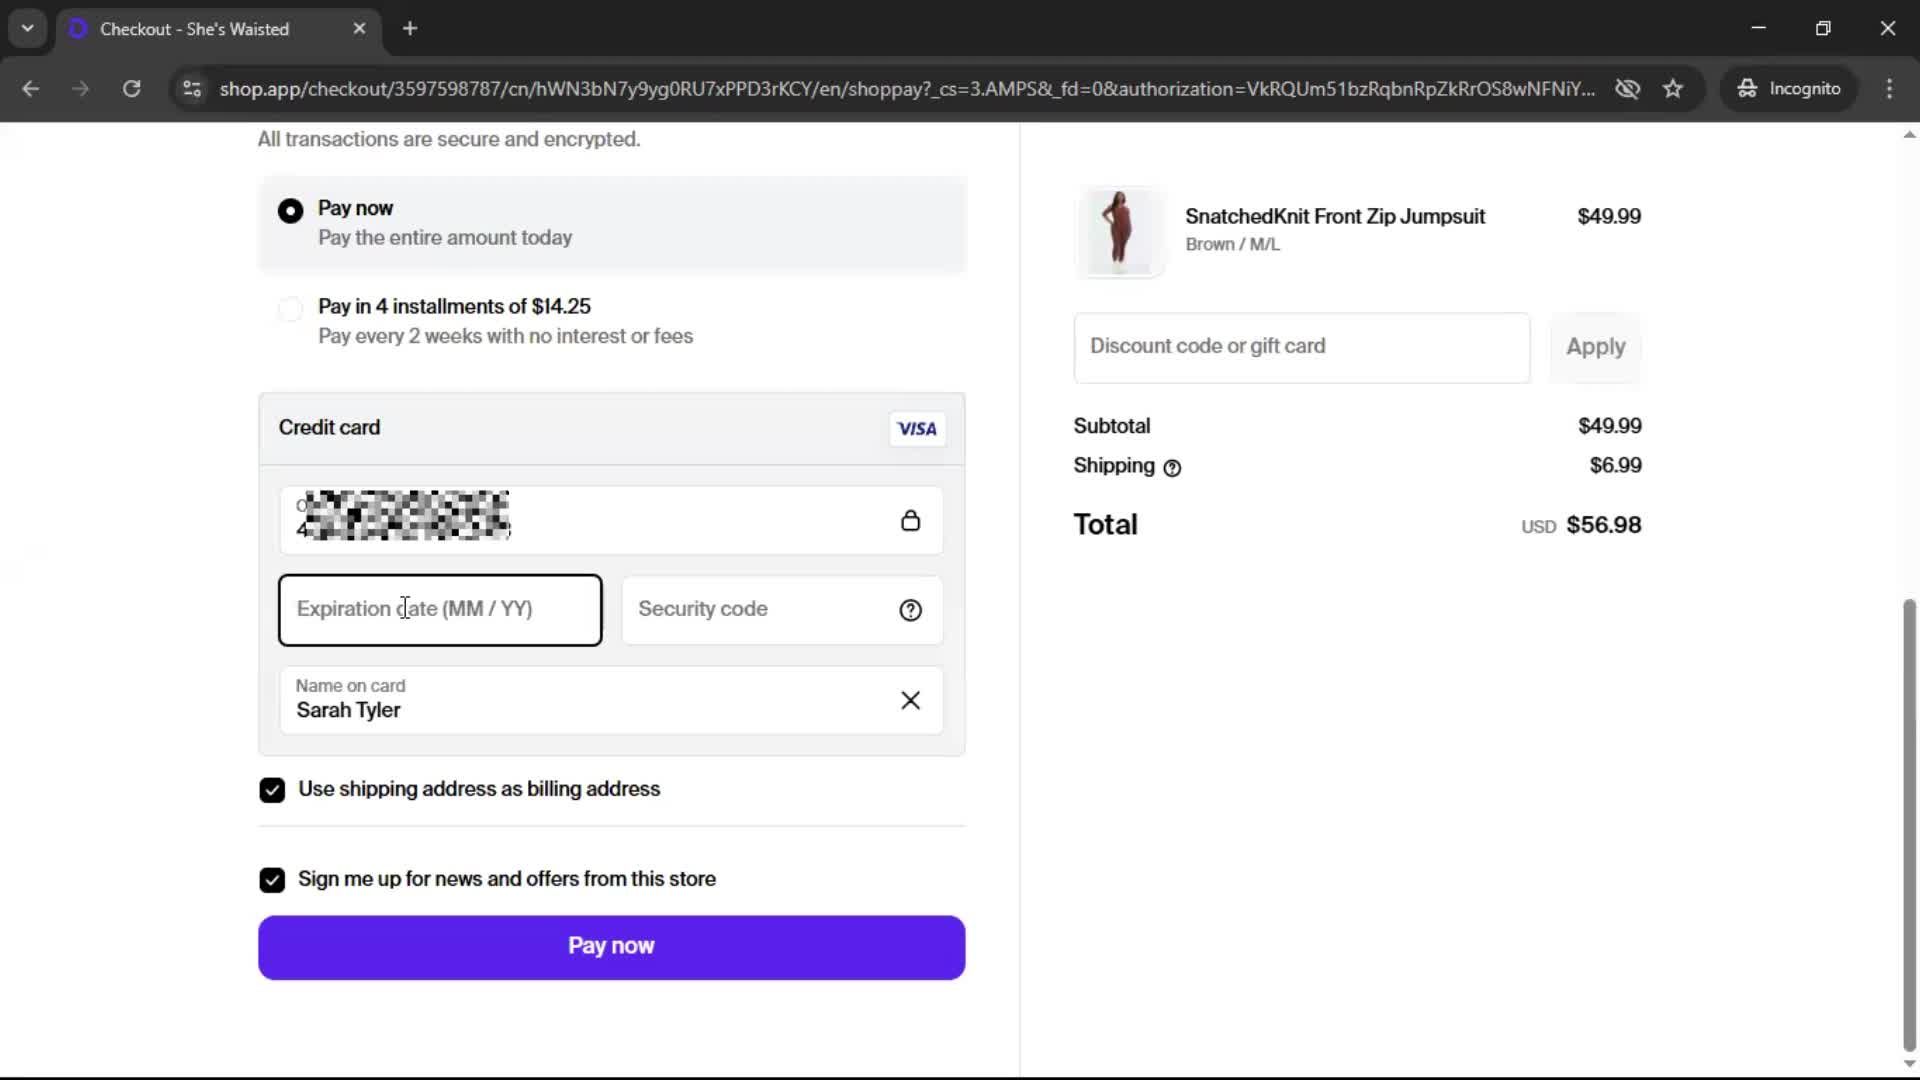
Task: Uncheck Sign me up for news and offers
Action: (272, 880)
